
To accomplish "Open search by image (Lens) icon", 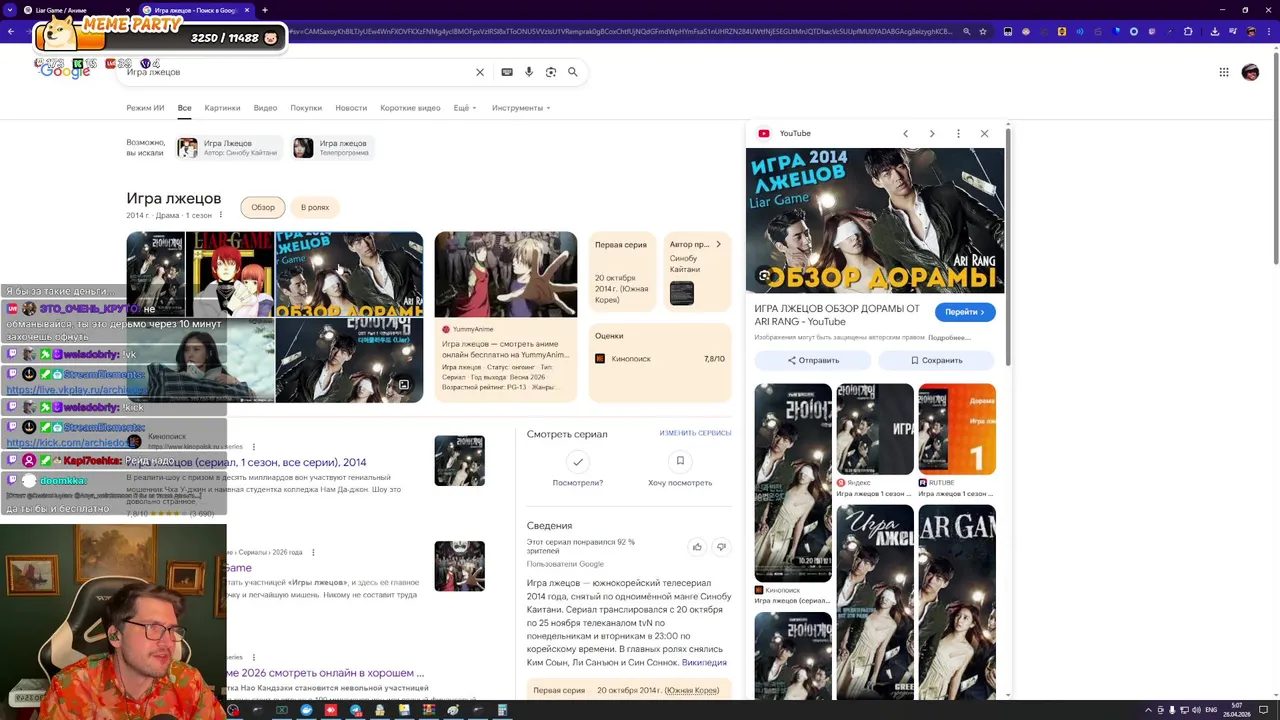I will pos(551,72).
